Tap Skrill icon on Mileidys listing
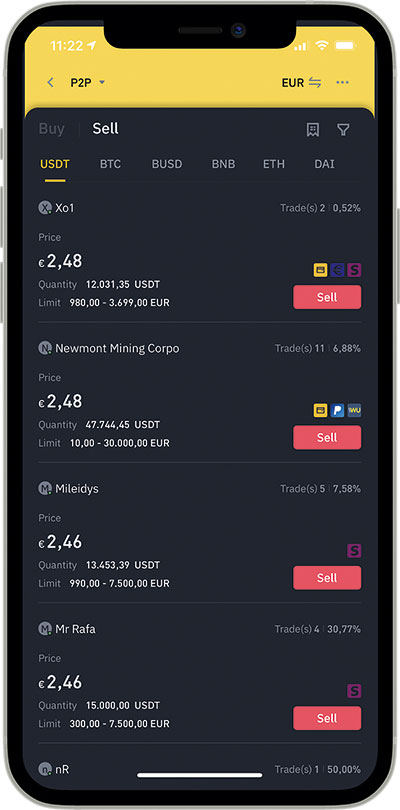The height and width of the screenshot is (810, 400). (x=354, y=551)
